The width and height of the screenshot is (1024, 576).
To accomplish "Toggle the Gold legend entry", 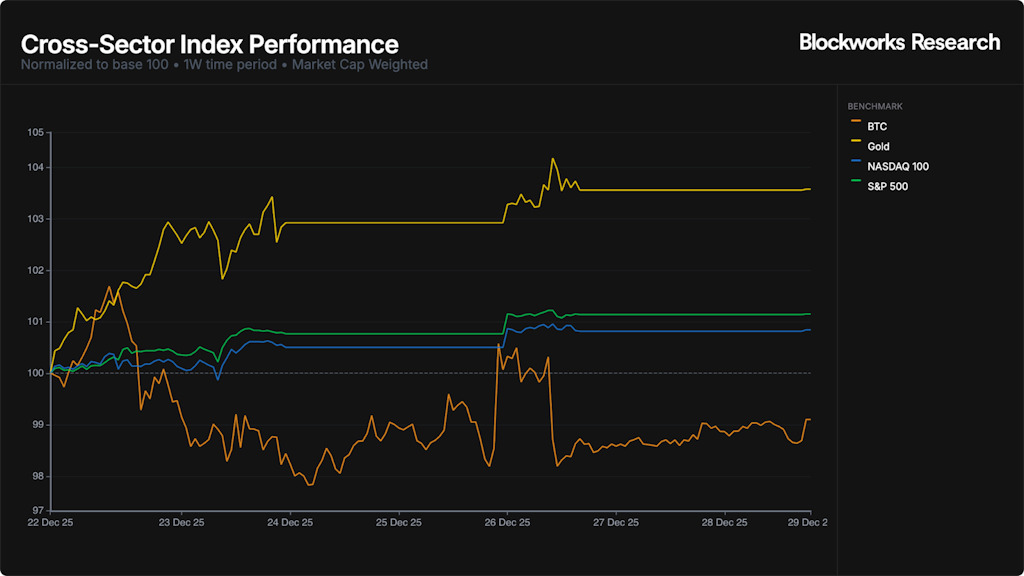I will pos(878,147).
